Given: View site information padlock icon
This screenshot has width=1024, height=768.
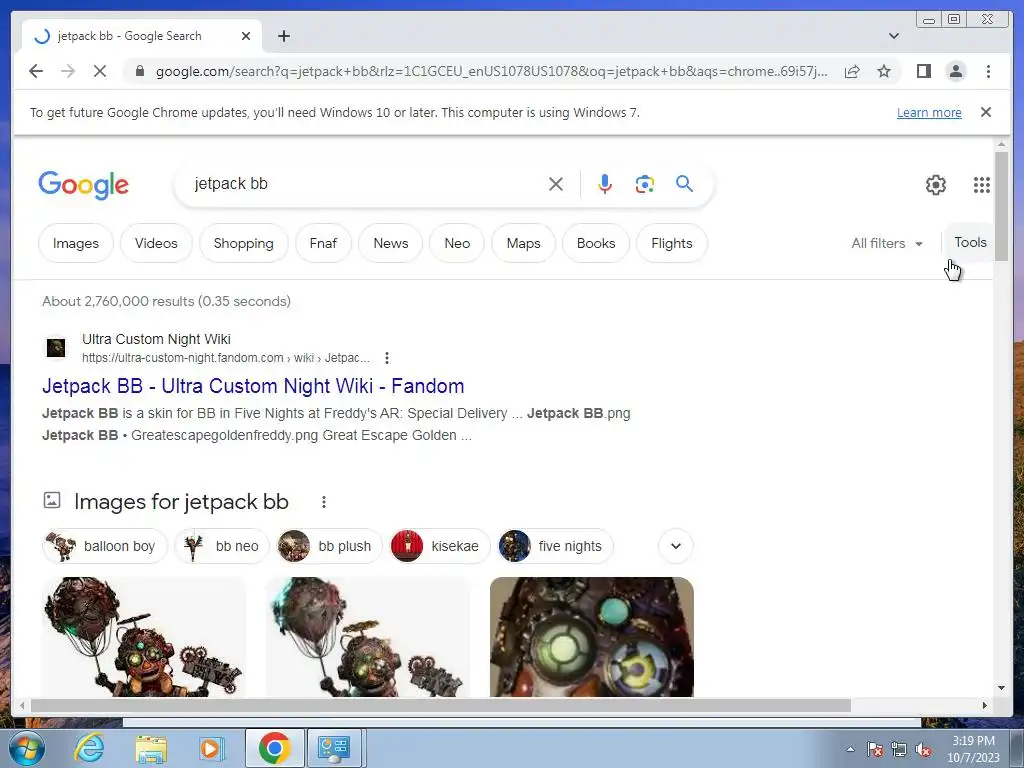Looking at the screenshot, I should pos(139,71).
